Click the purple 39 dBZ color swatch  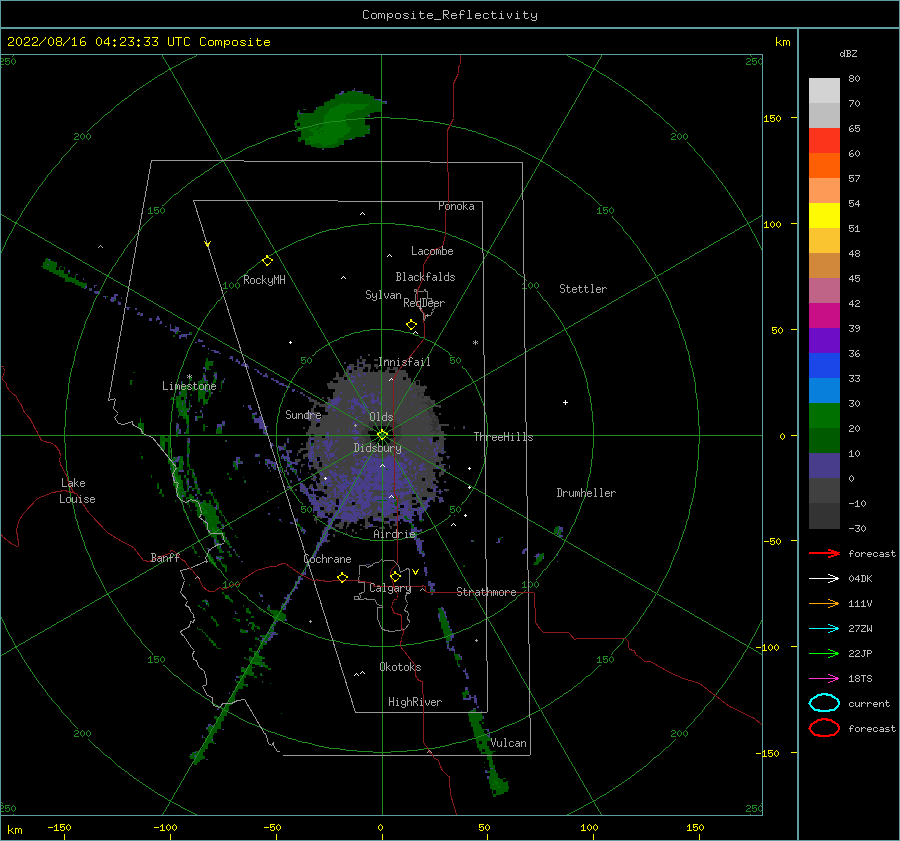824,340
